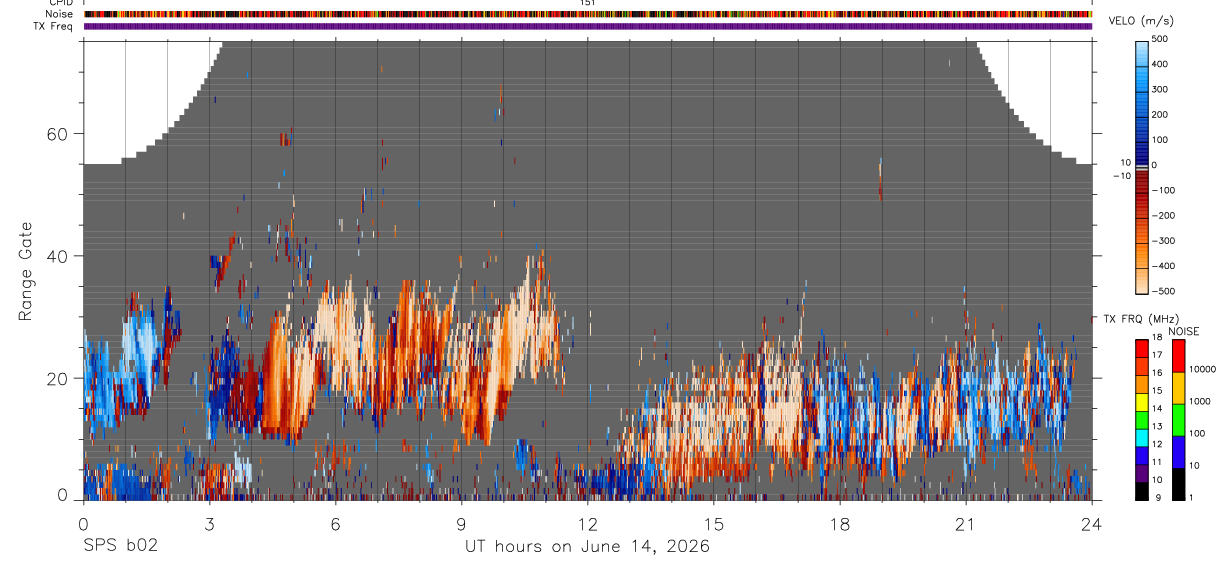Click the Range Gate axis title
Image resolution: width=1228 pixels, height=567 pixels.
point(25,272)
